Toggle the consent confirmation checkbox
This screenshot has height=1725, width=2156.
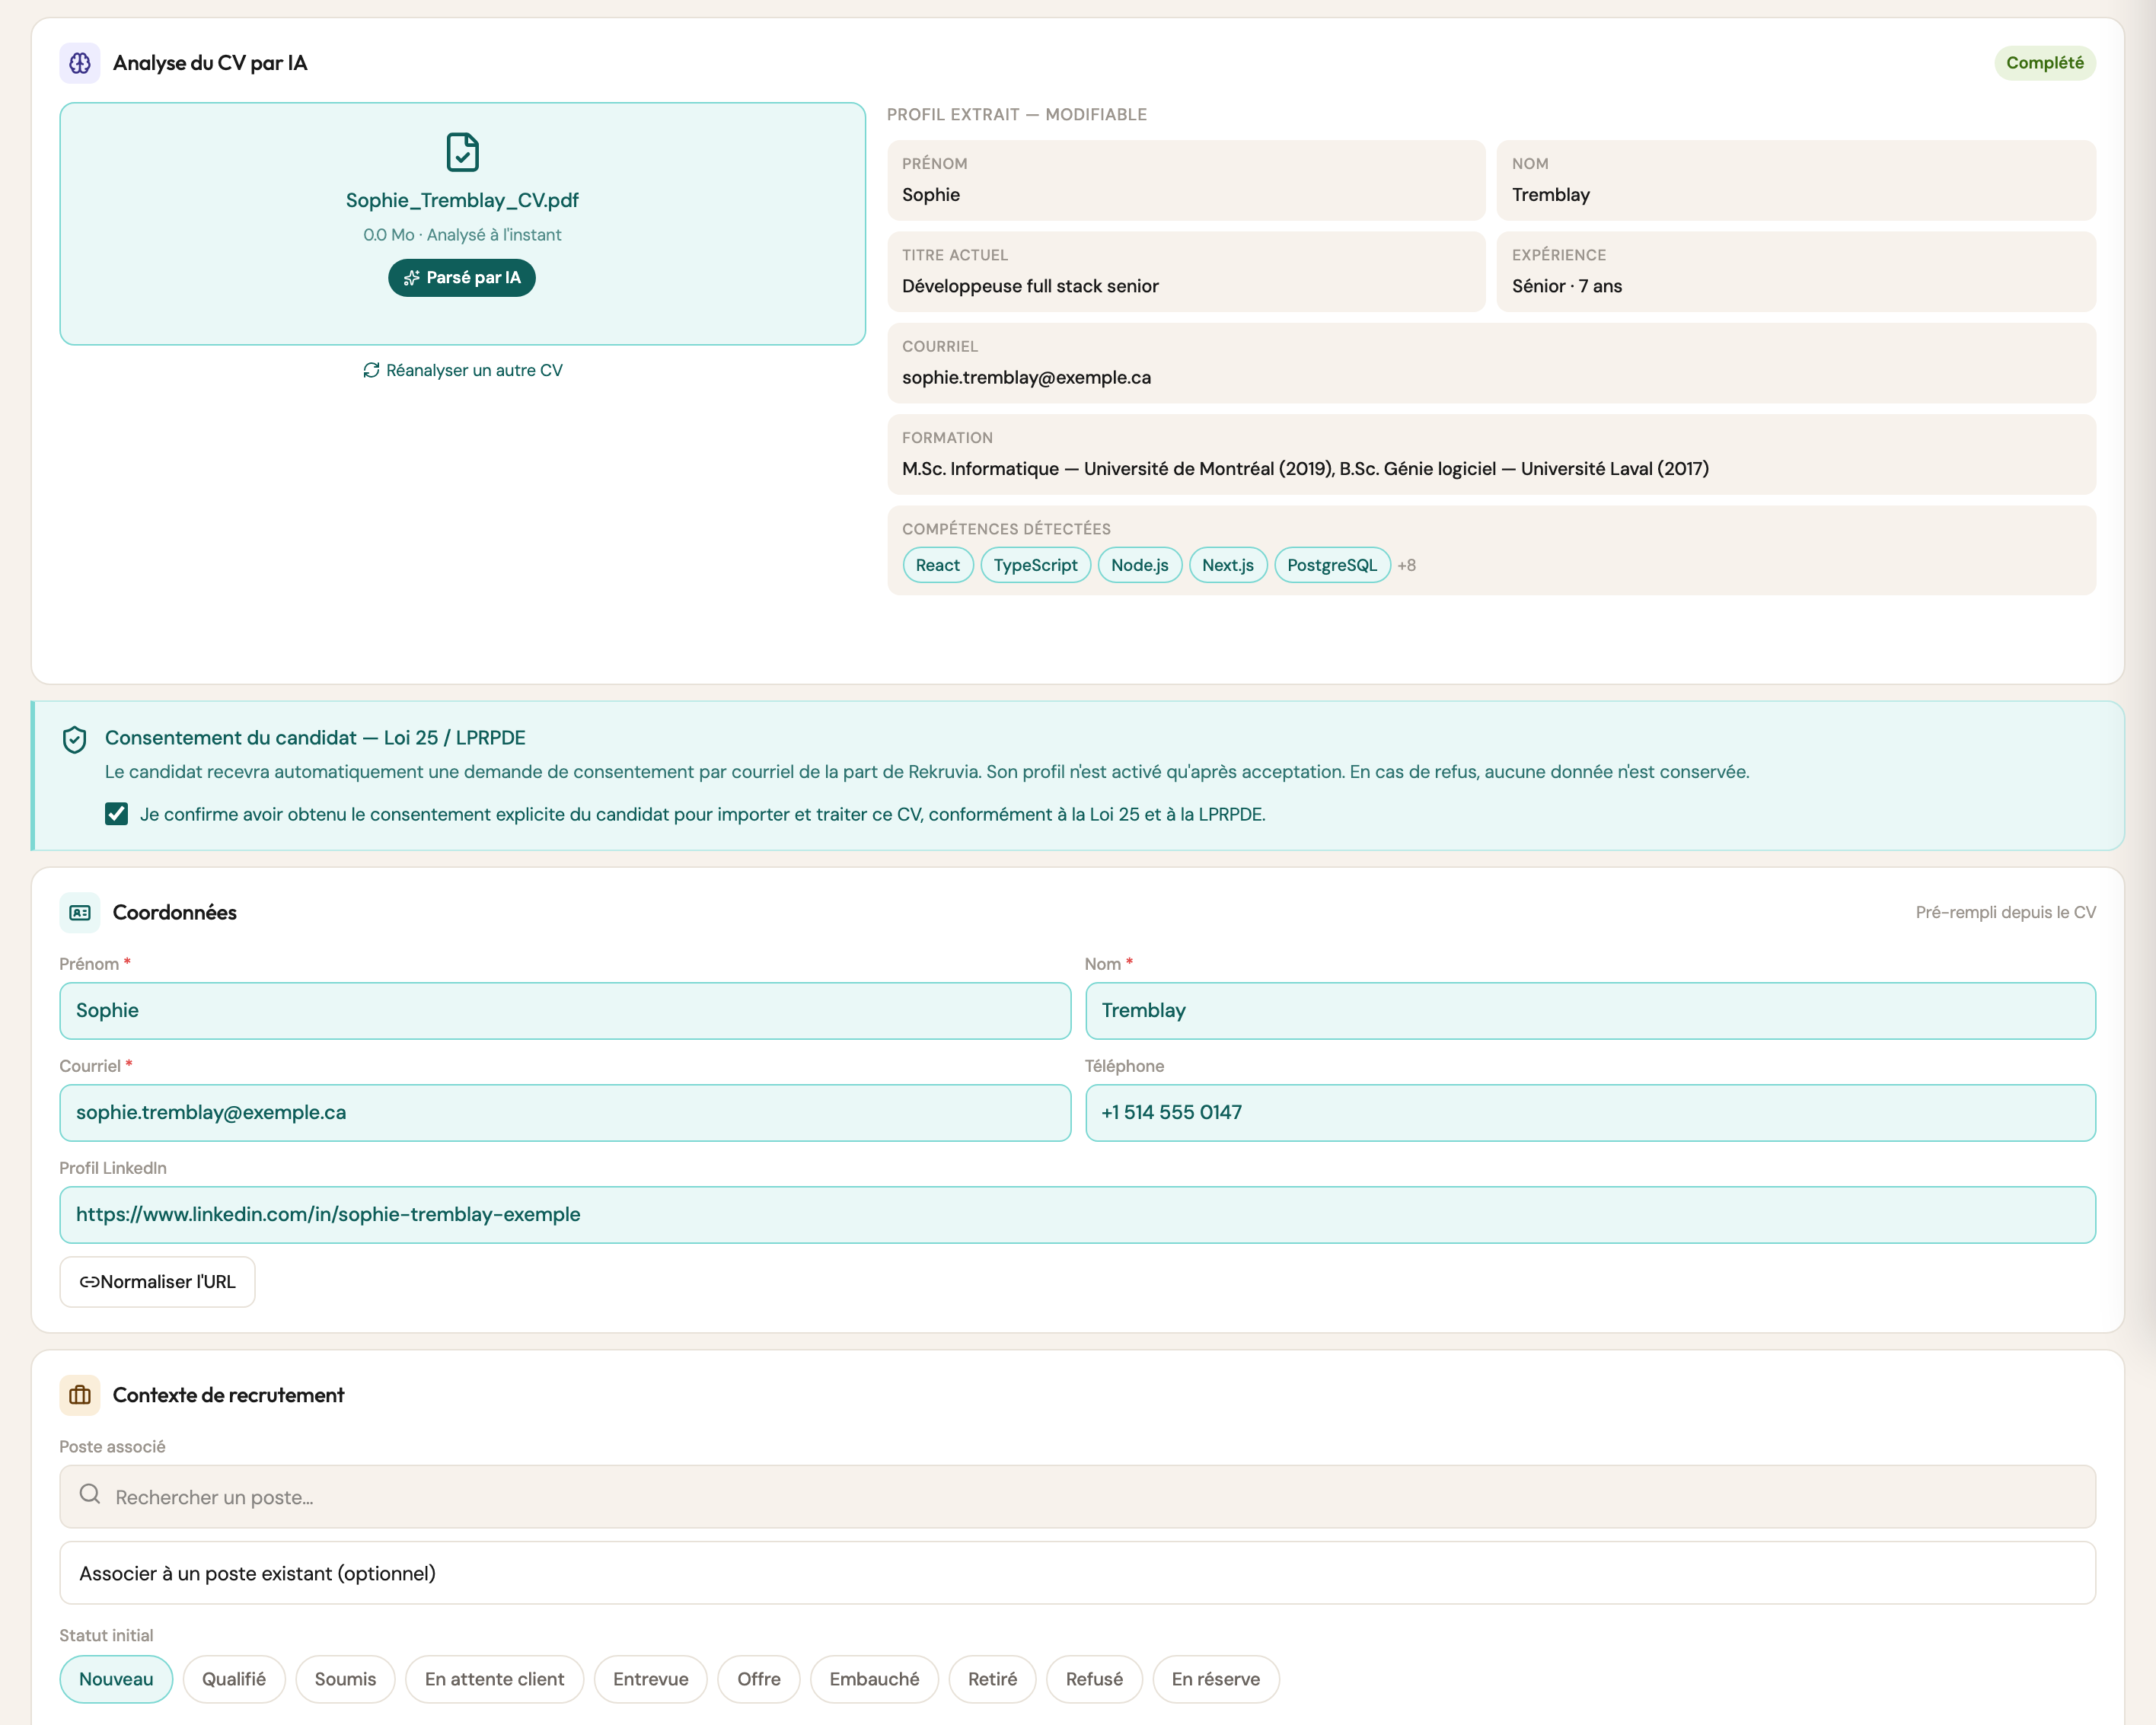pos(116,814)
